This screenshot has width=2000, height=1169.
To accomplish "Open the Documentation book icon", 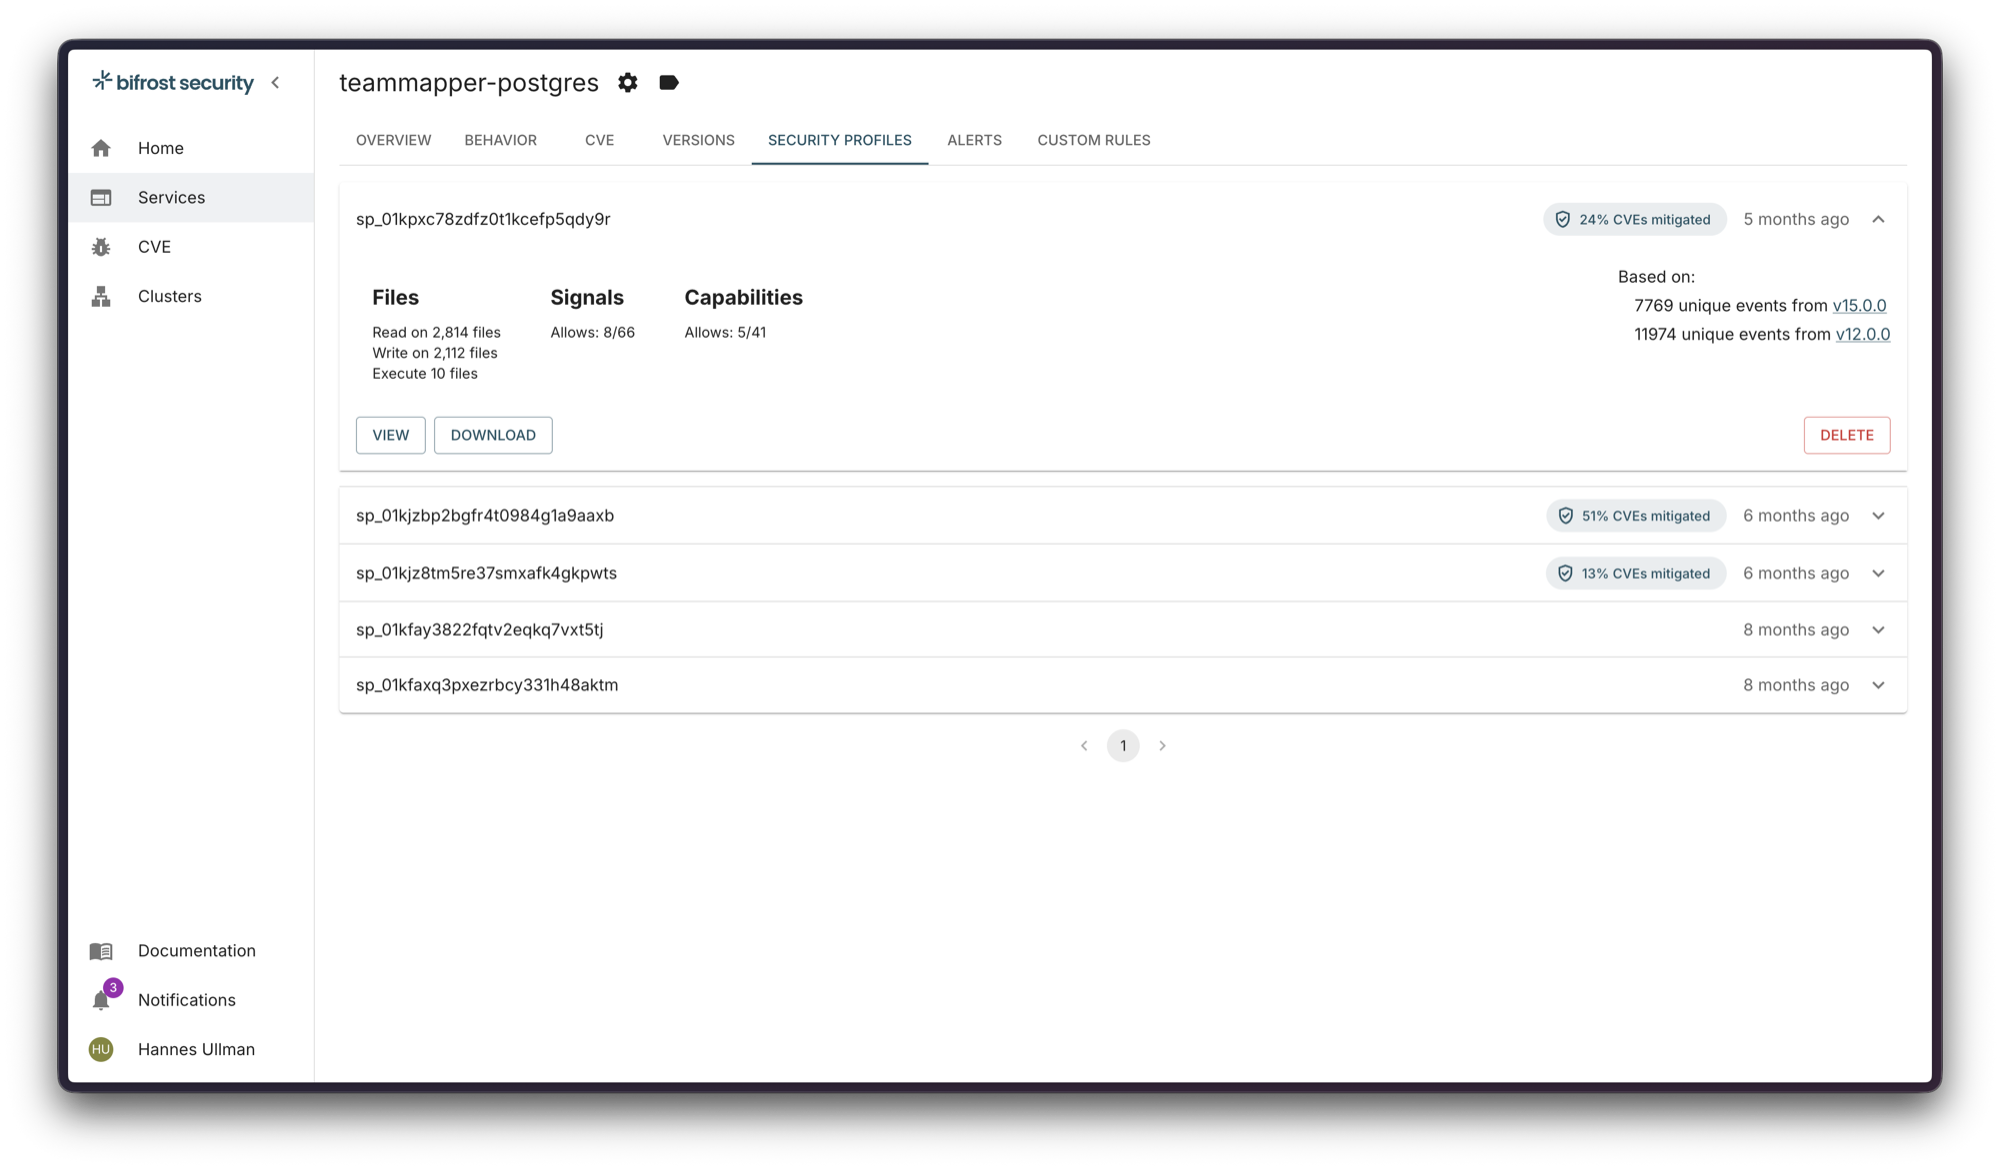I will click(101, 951).
